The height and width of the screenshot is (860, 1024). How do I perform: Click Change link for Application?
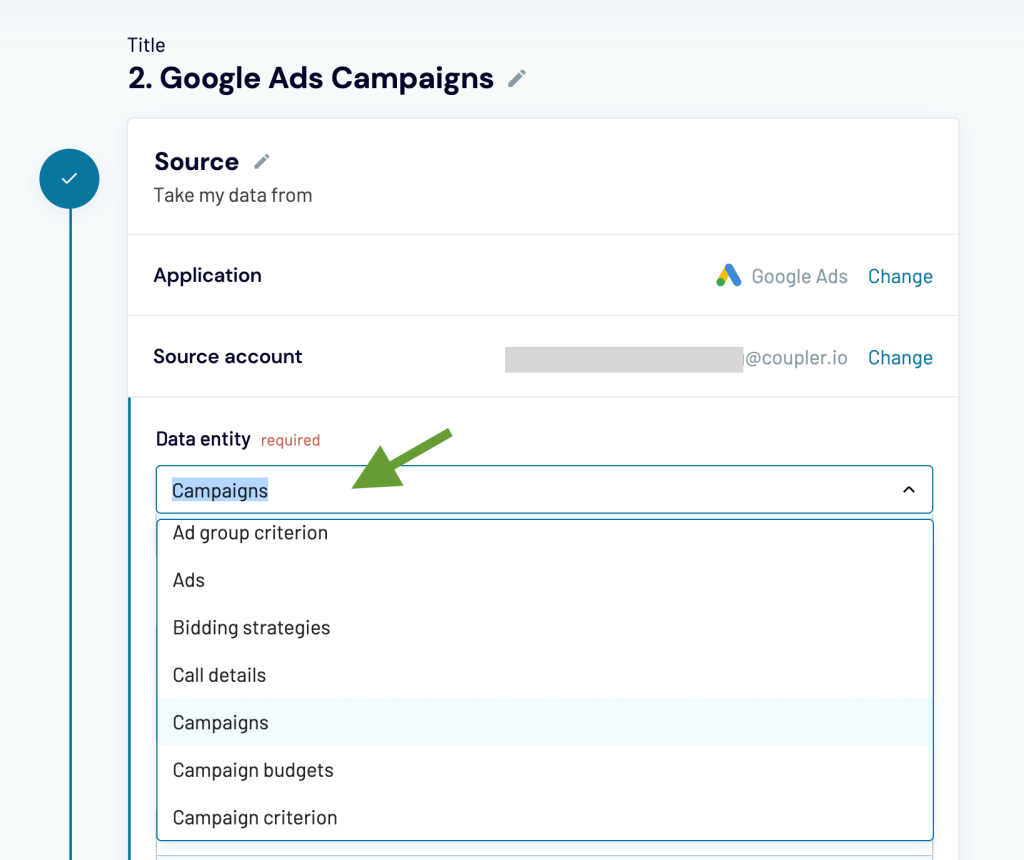tap(900, 277)
